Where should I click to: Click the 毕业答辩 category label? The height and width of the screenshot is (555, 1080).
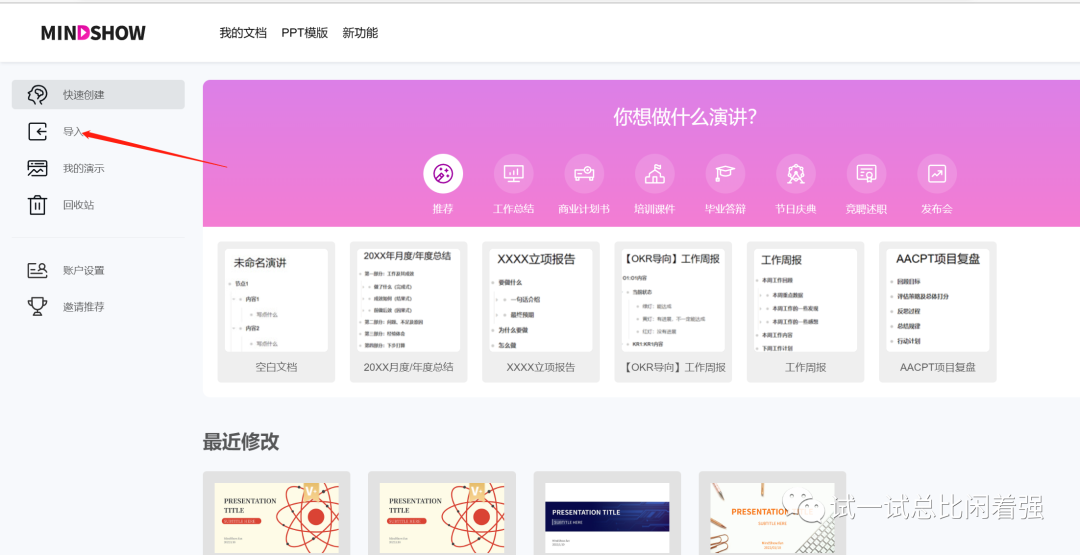point(725,209)
